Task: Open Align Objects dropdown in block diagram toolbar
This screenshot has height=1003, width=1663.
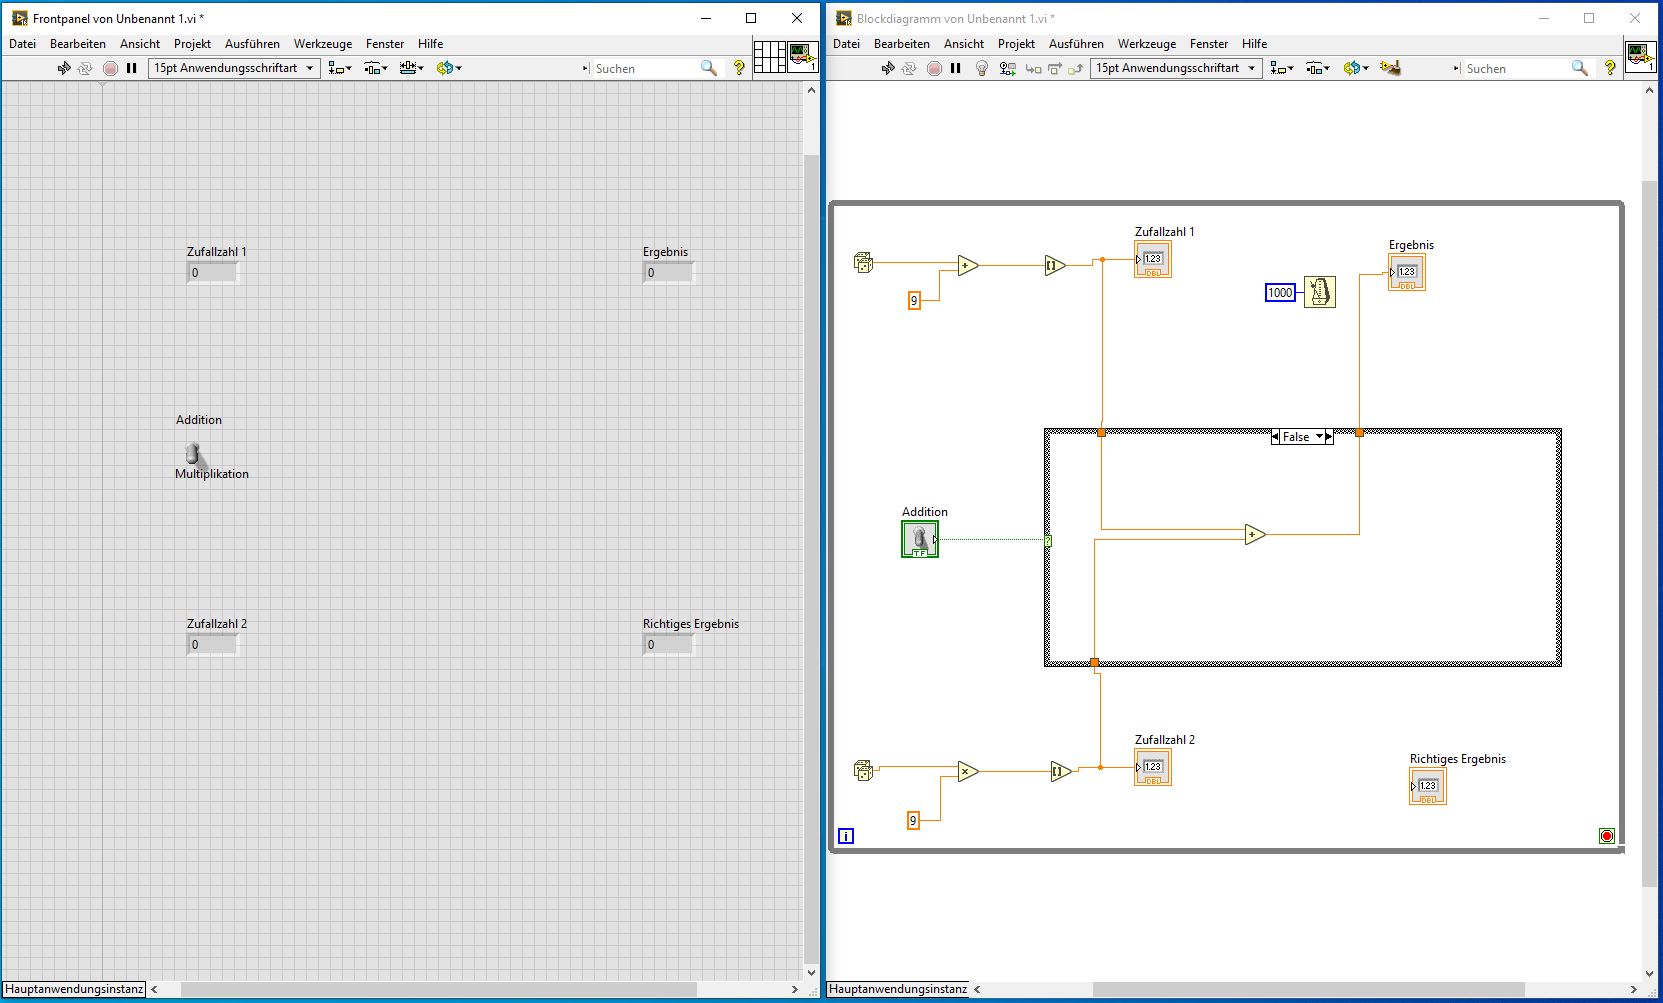Action: [x=1282, y=68]
